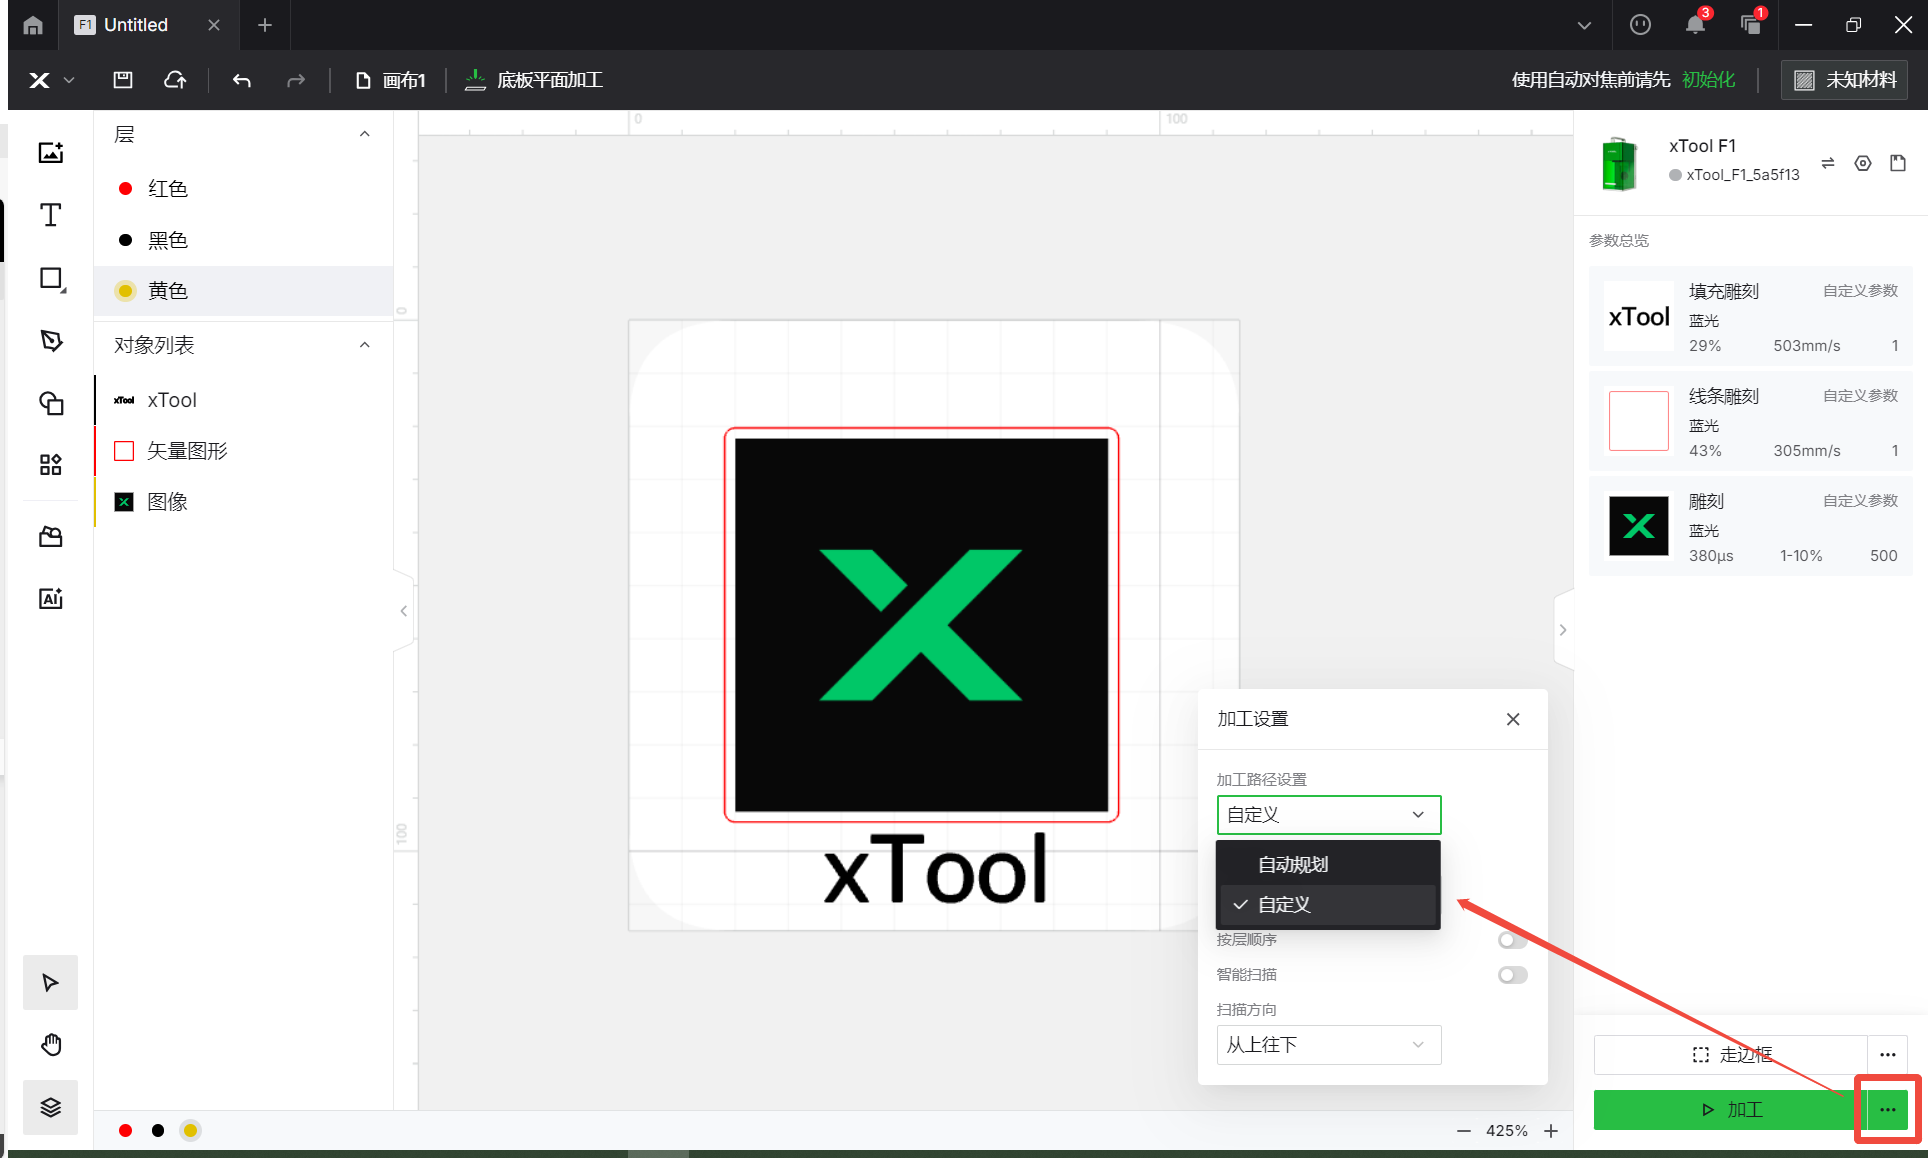Open the messages window icon

click(x=1751, y=25)
